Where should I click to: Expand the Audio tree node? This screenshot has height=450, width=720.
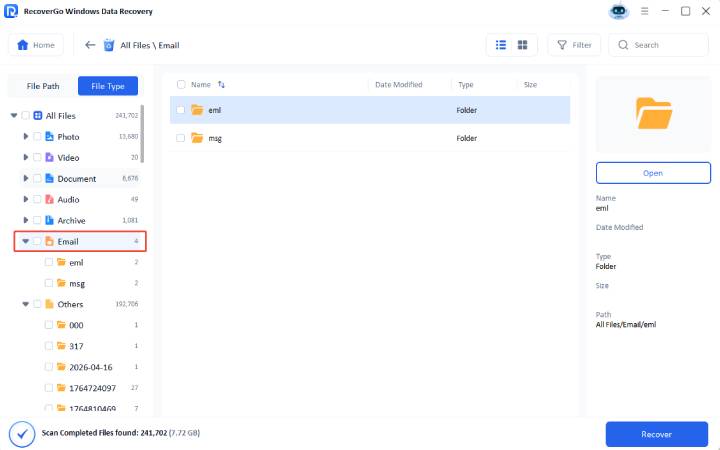pos(26,199)
